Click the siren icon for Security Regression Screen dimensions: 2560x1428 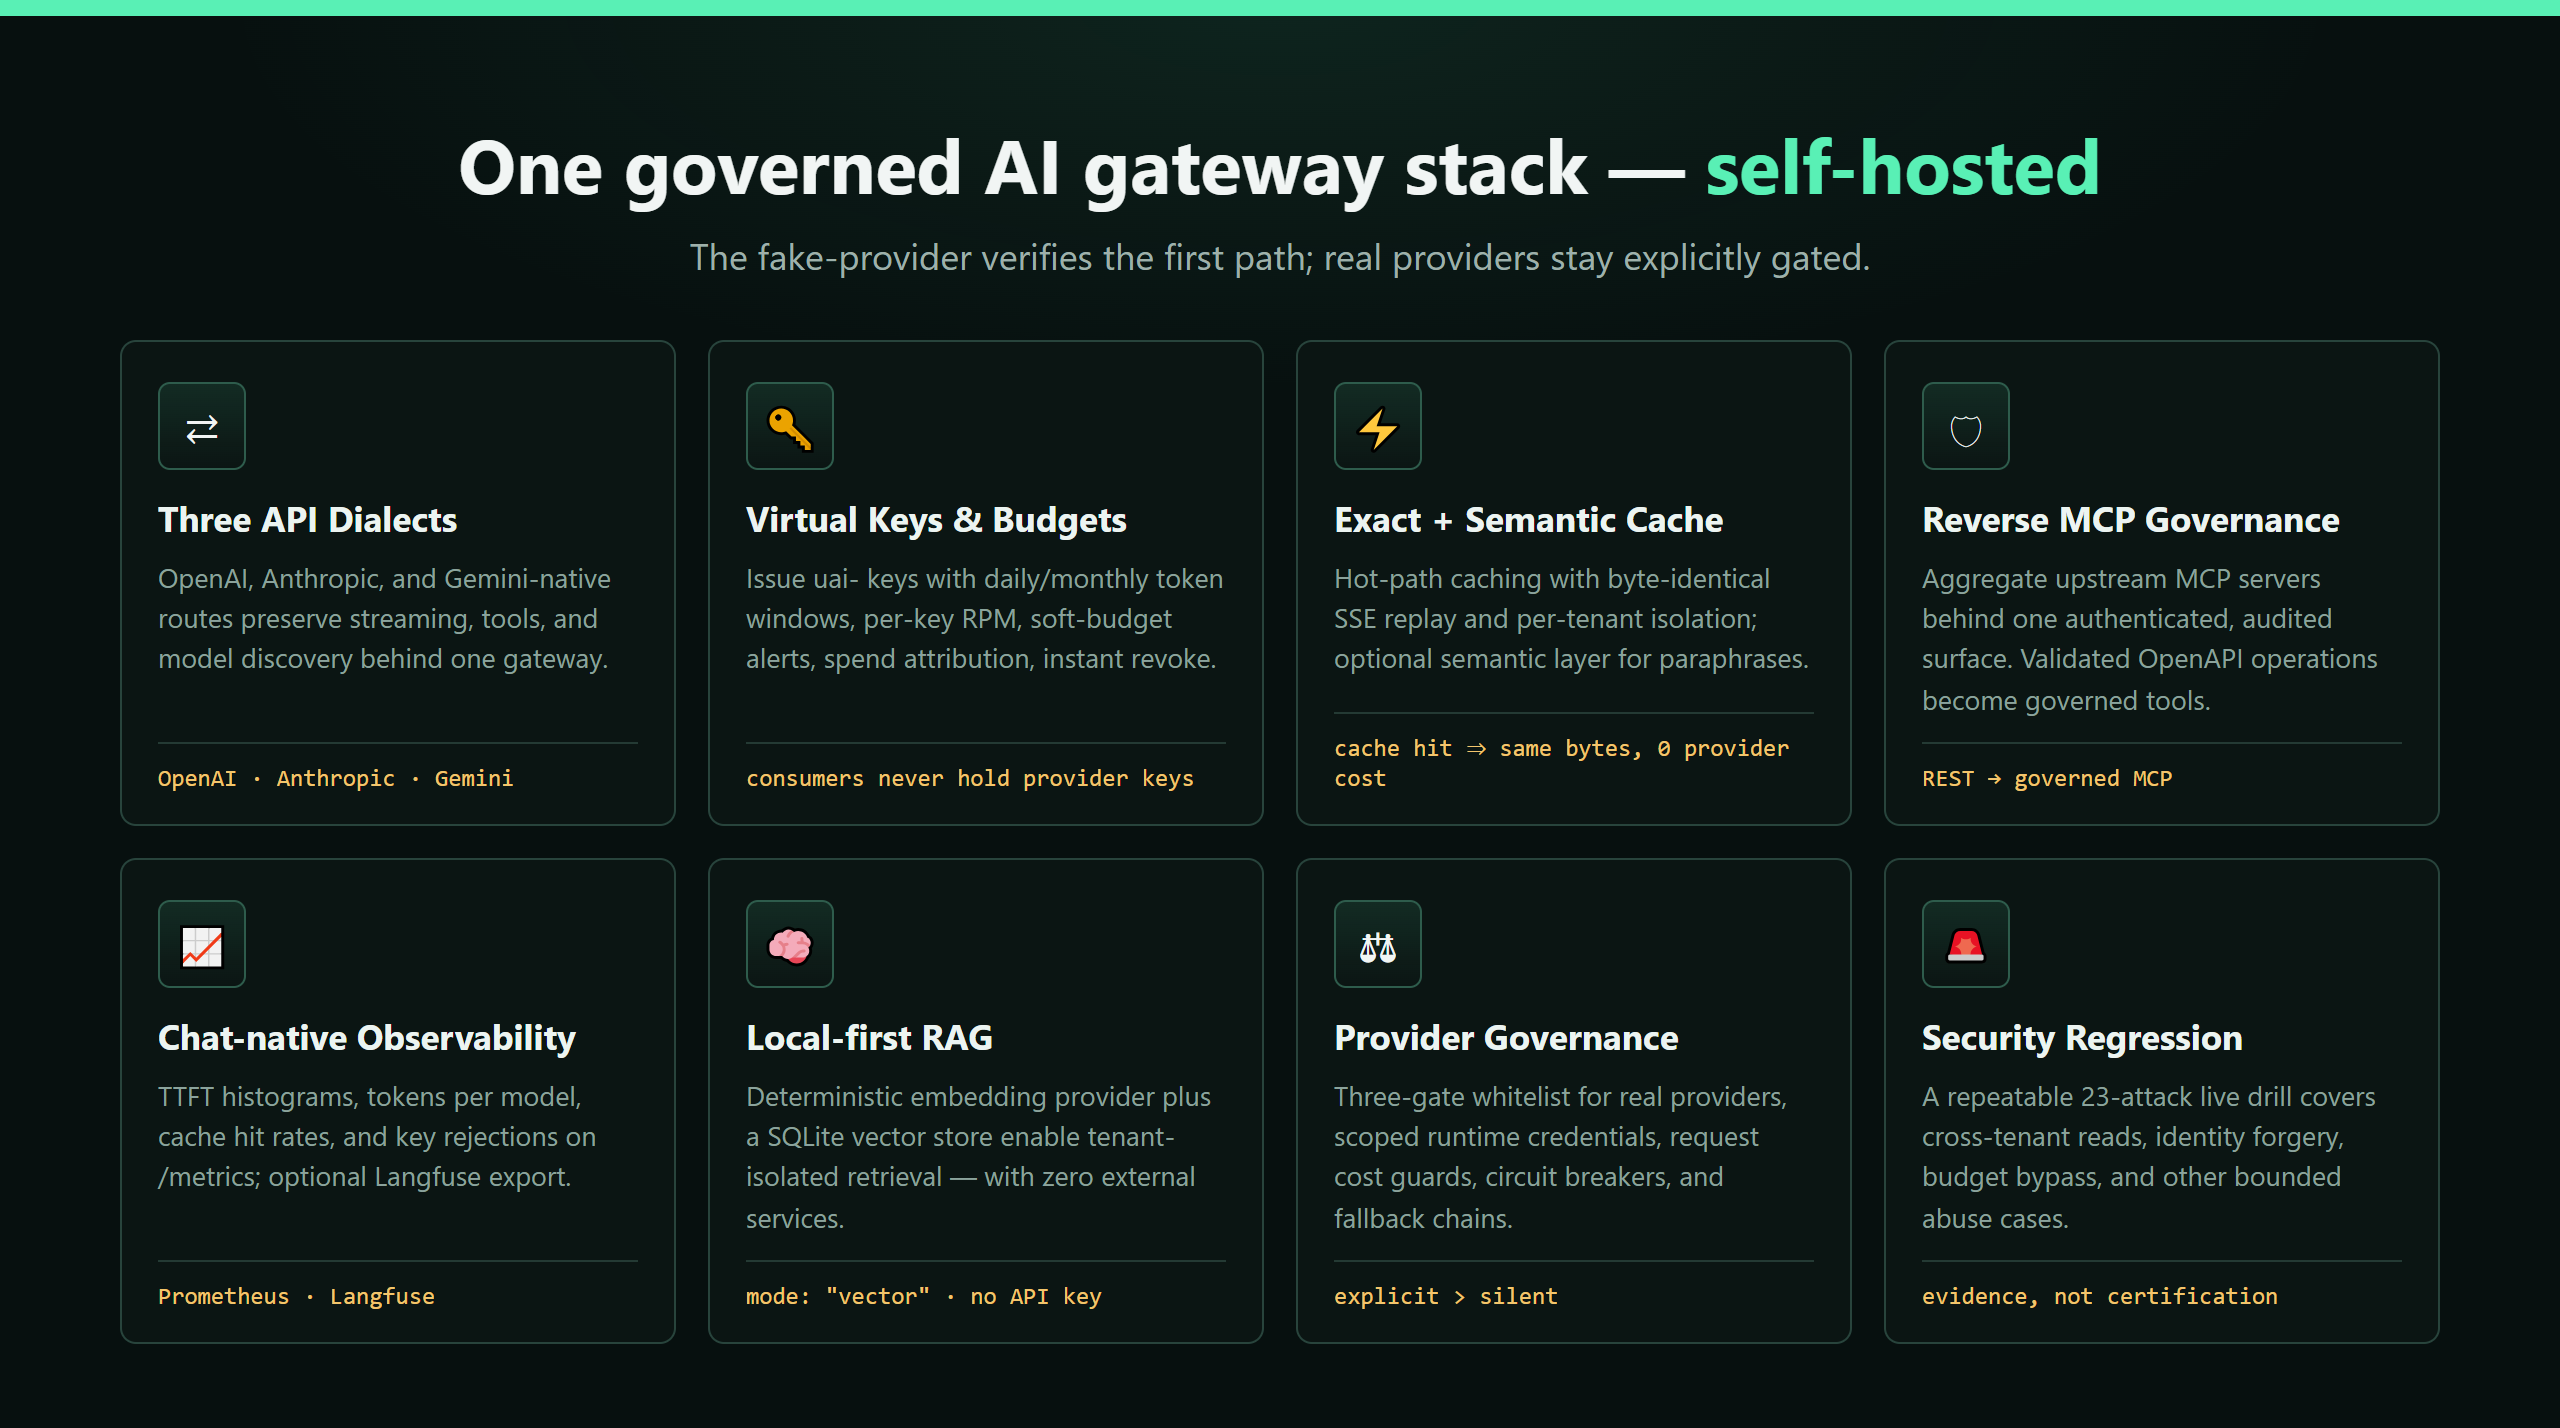coord(1966,944)
